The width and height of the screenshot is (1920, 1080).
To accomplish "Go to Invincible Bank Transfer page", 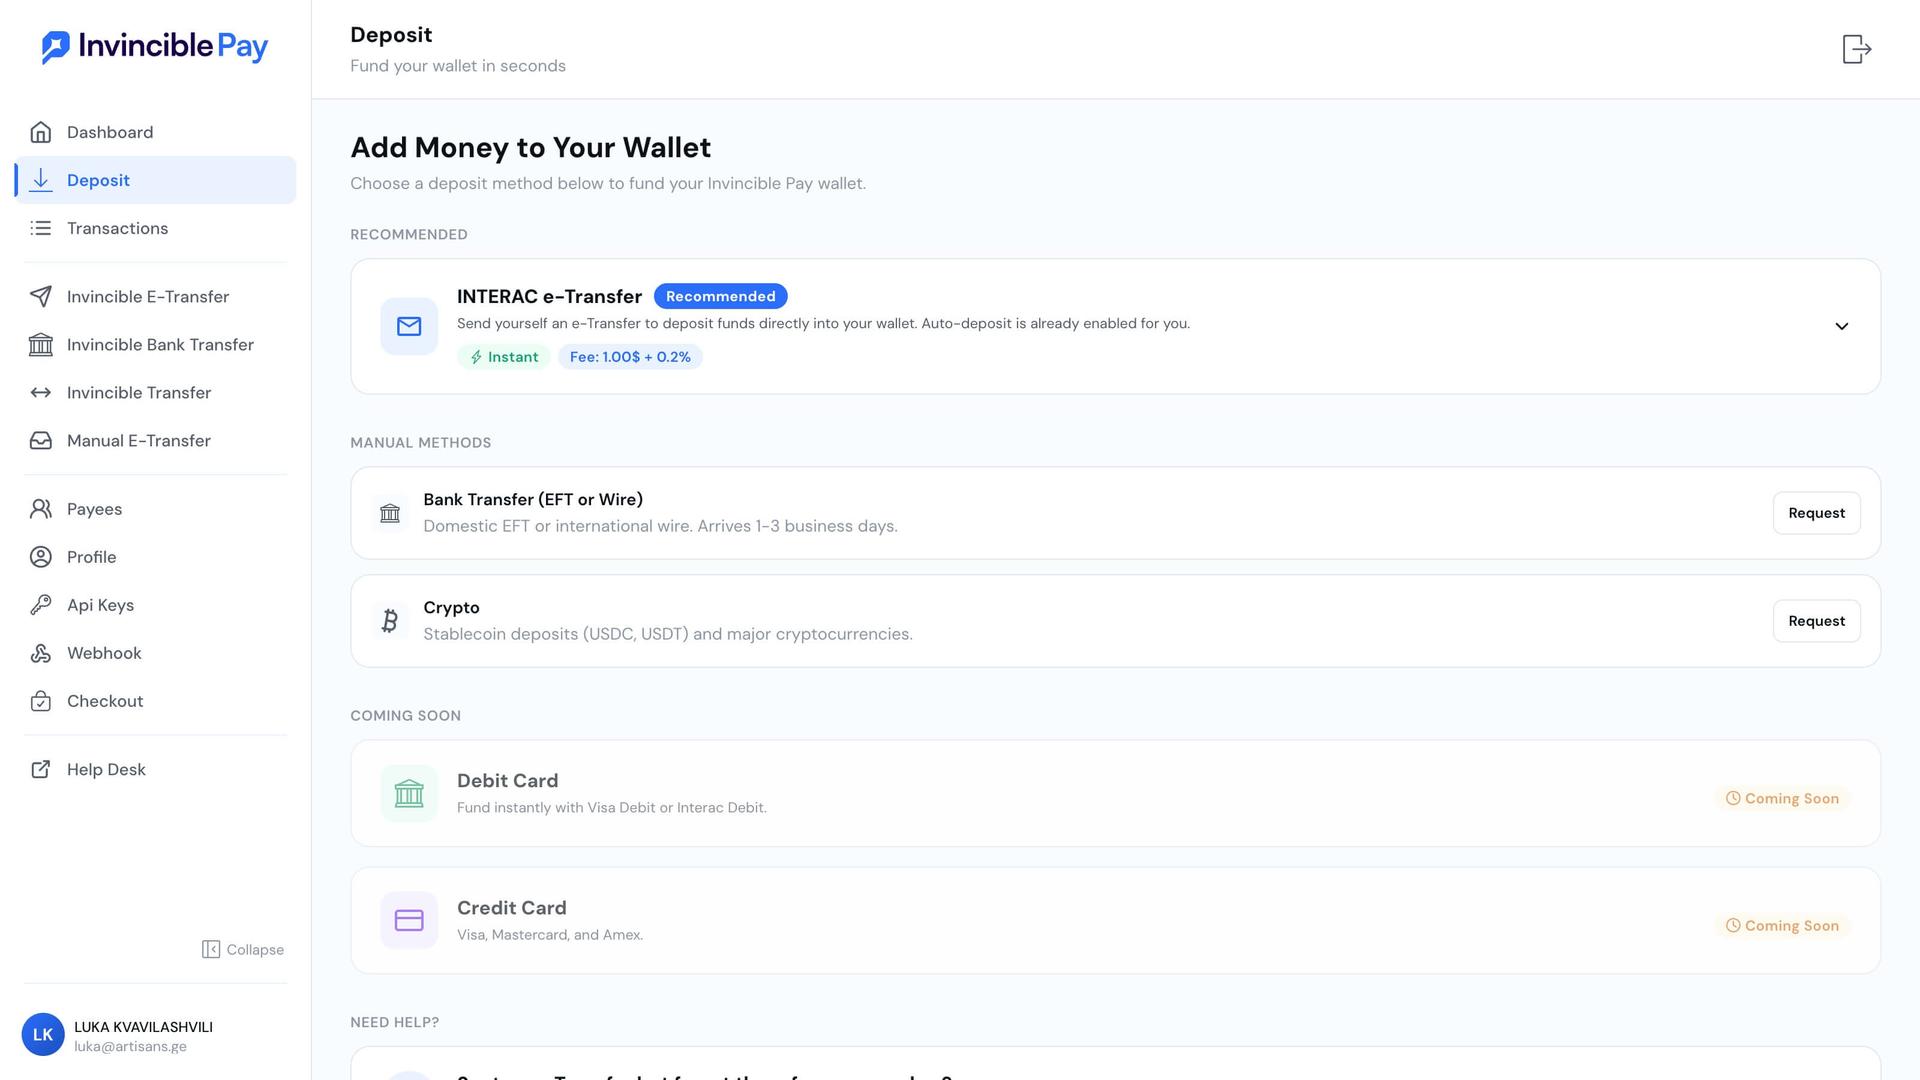I will 155,345.
